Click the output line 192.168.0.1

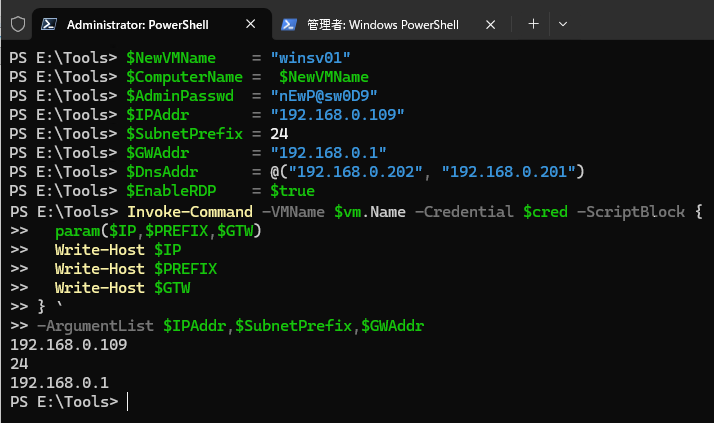pos(60,383)
